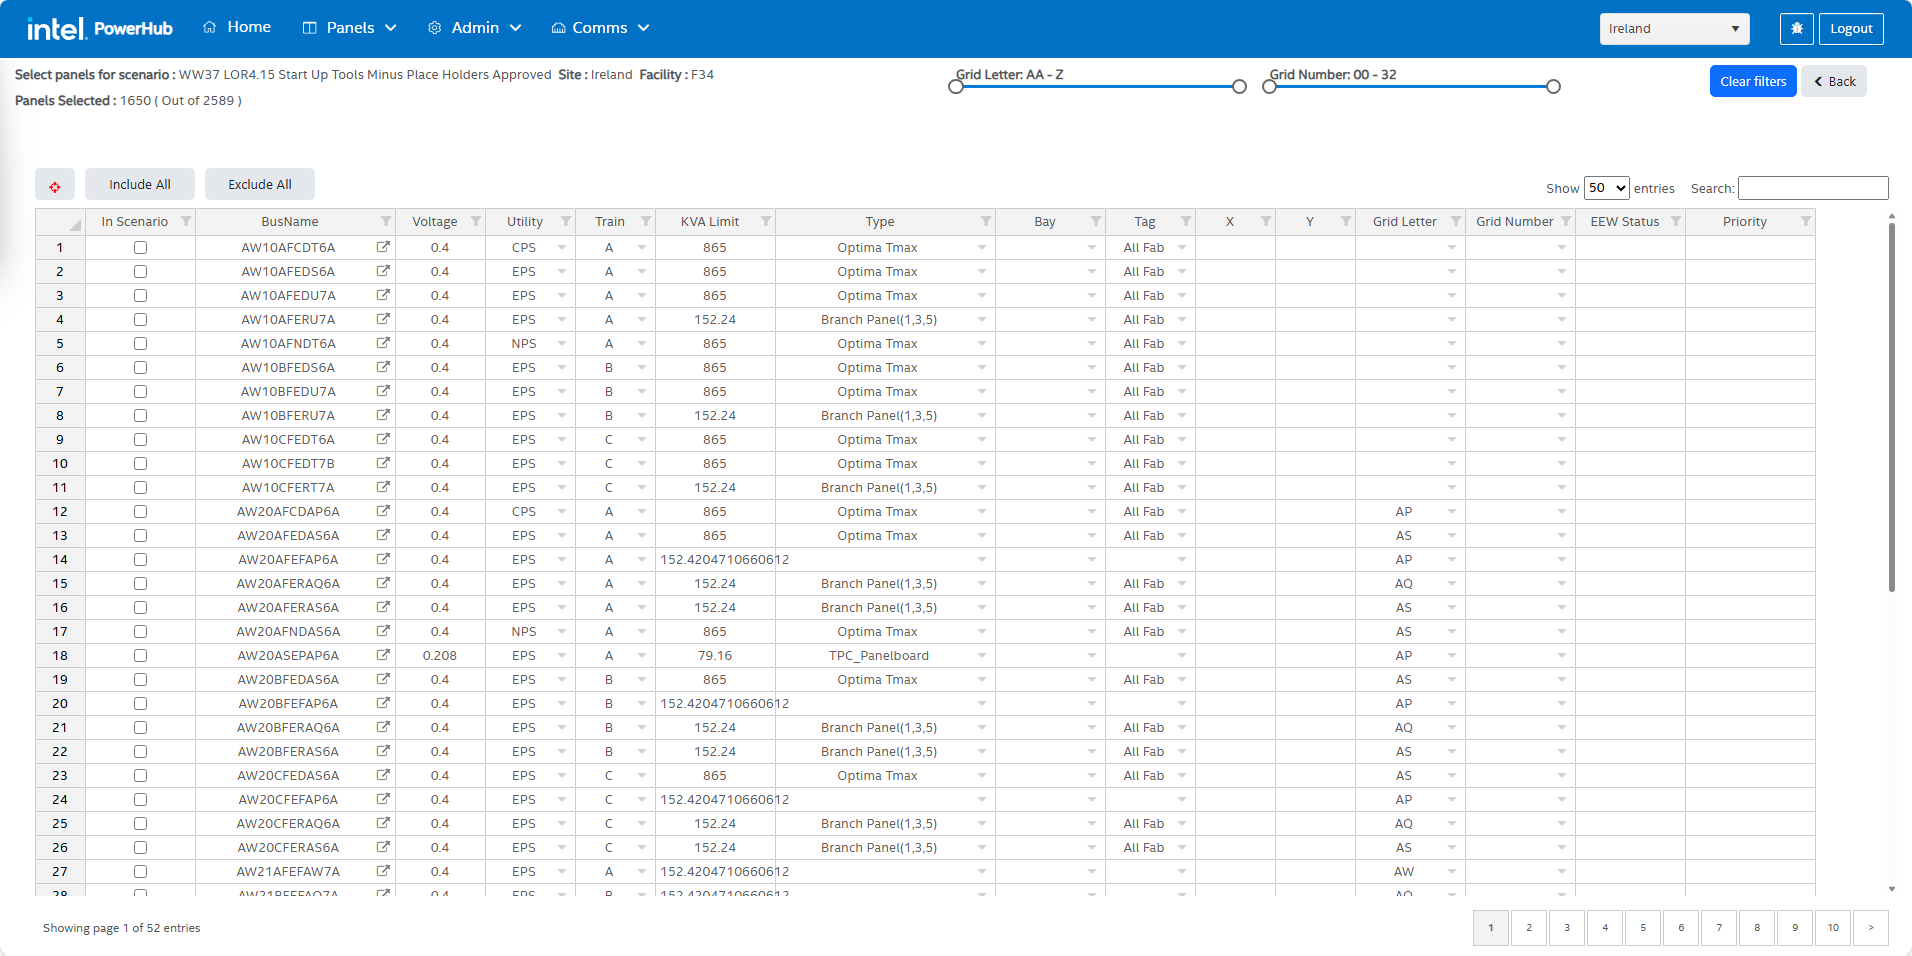Viewport: 1912px width, 956px height.
Task: Click the Include All button
Action: pos(140,184)
